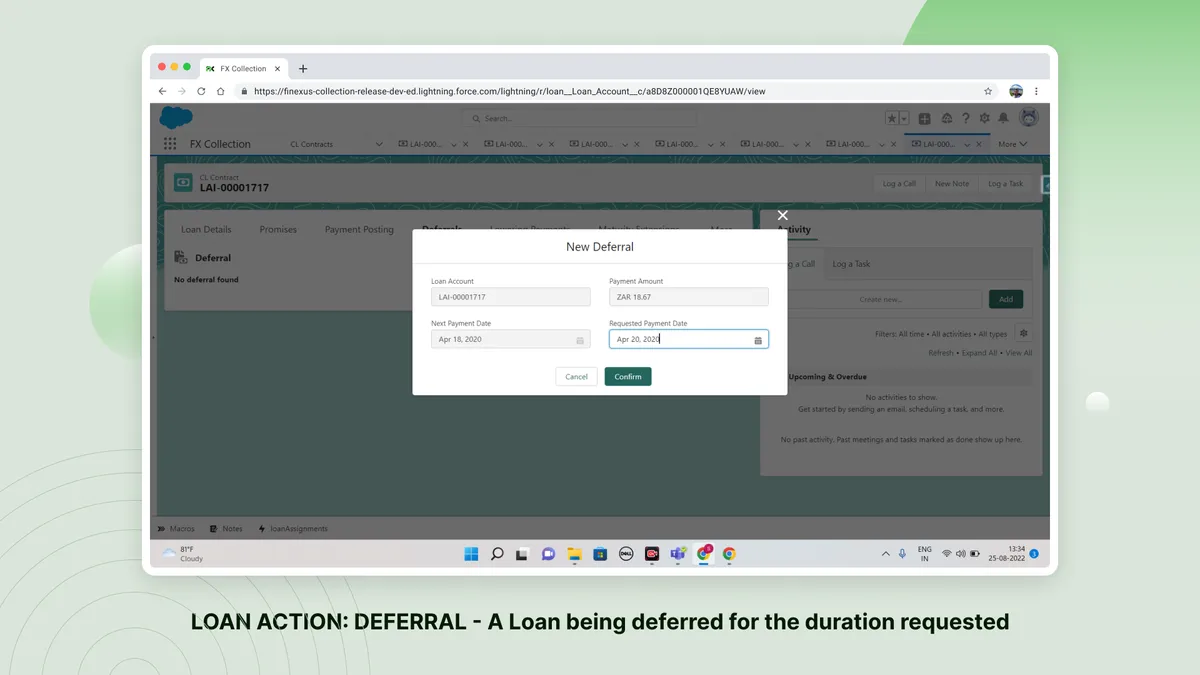Image resolution: width=1200 pixels, height=675 pixels.
Task: Open the activity filter settings gear
Action: pyautogui.click(x=1023, y=333)
